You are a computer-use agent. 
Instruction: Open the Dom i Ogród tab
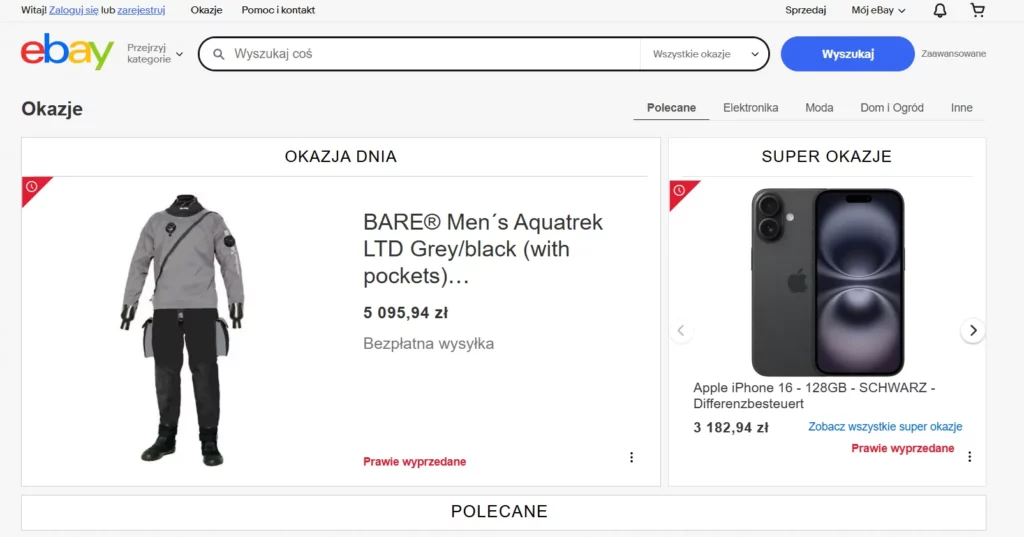892,108
